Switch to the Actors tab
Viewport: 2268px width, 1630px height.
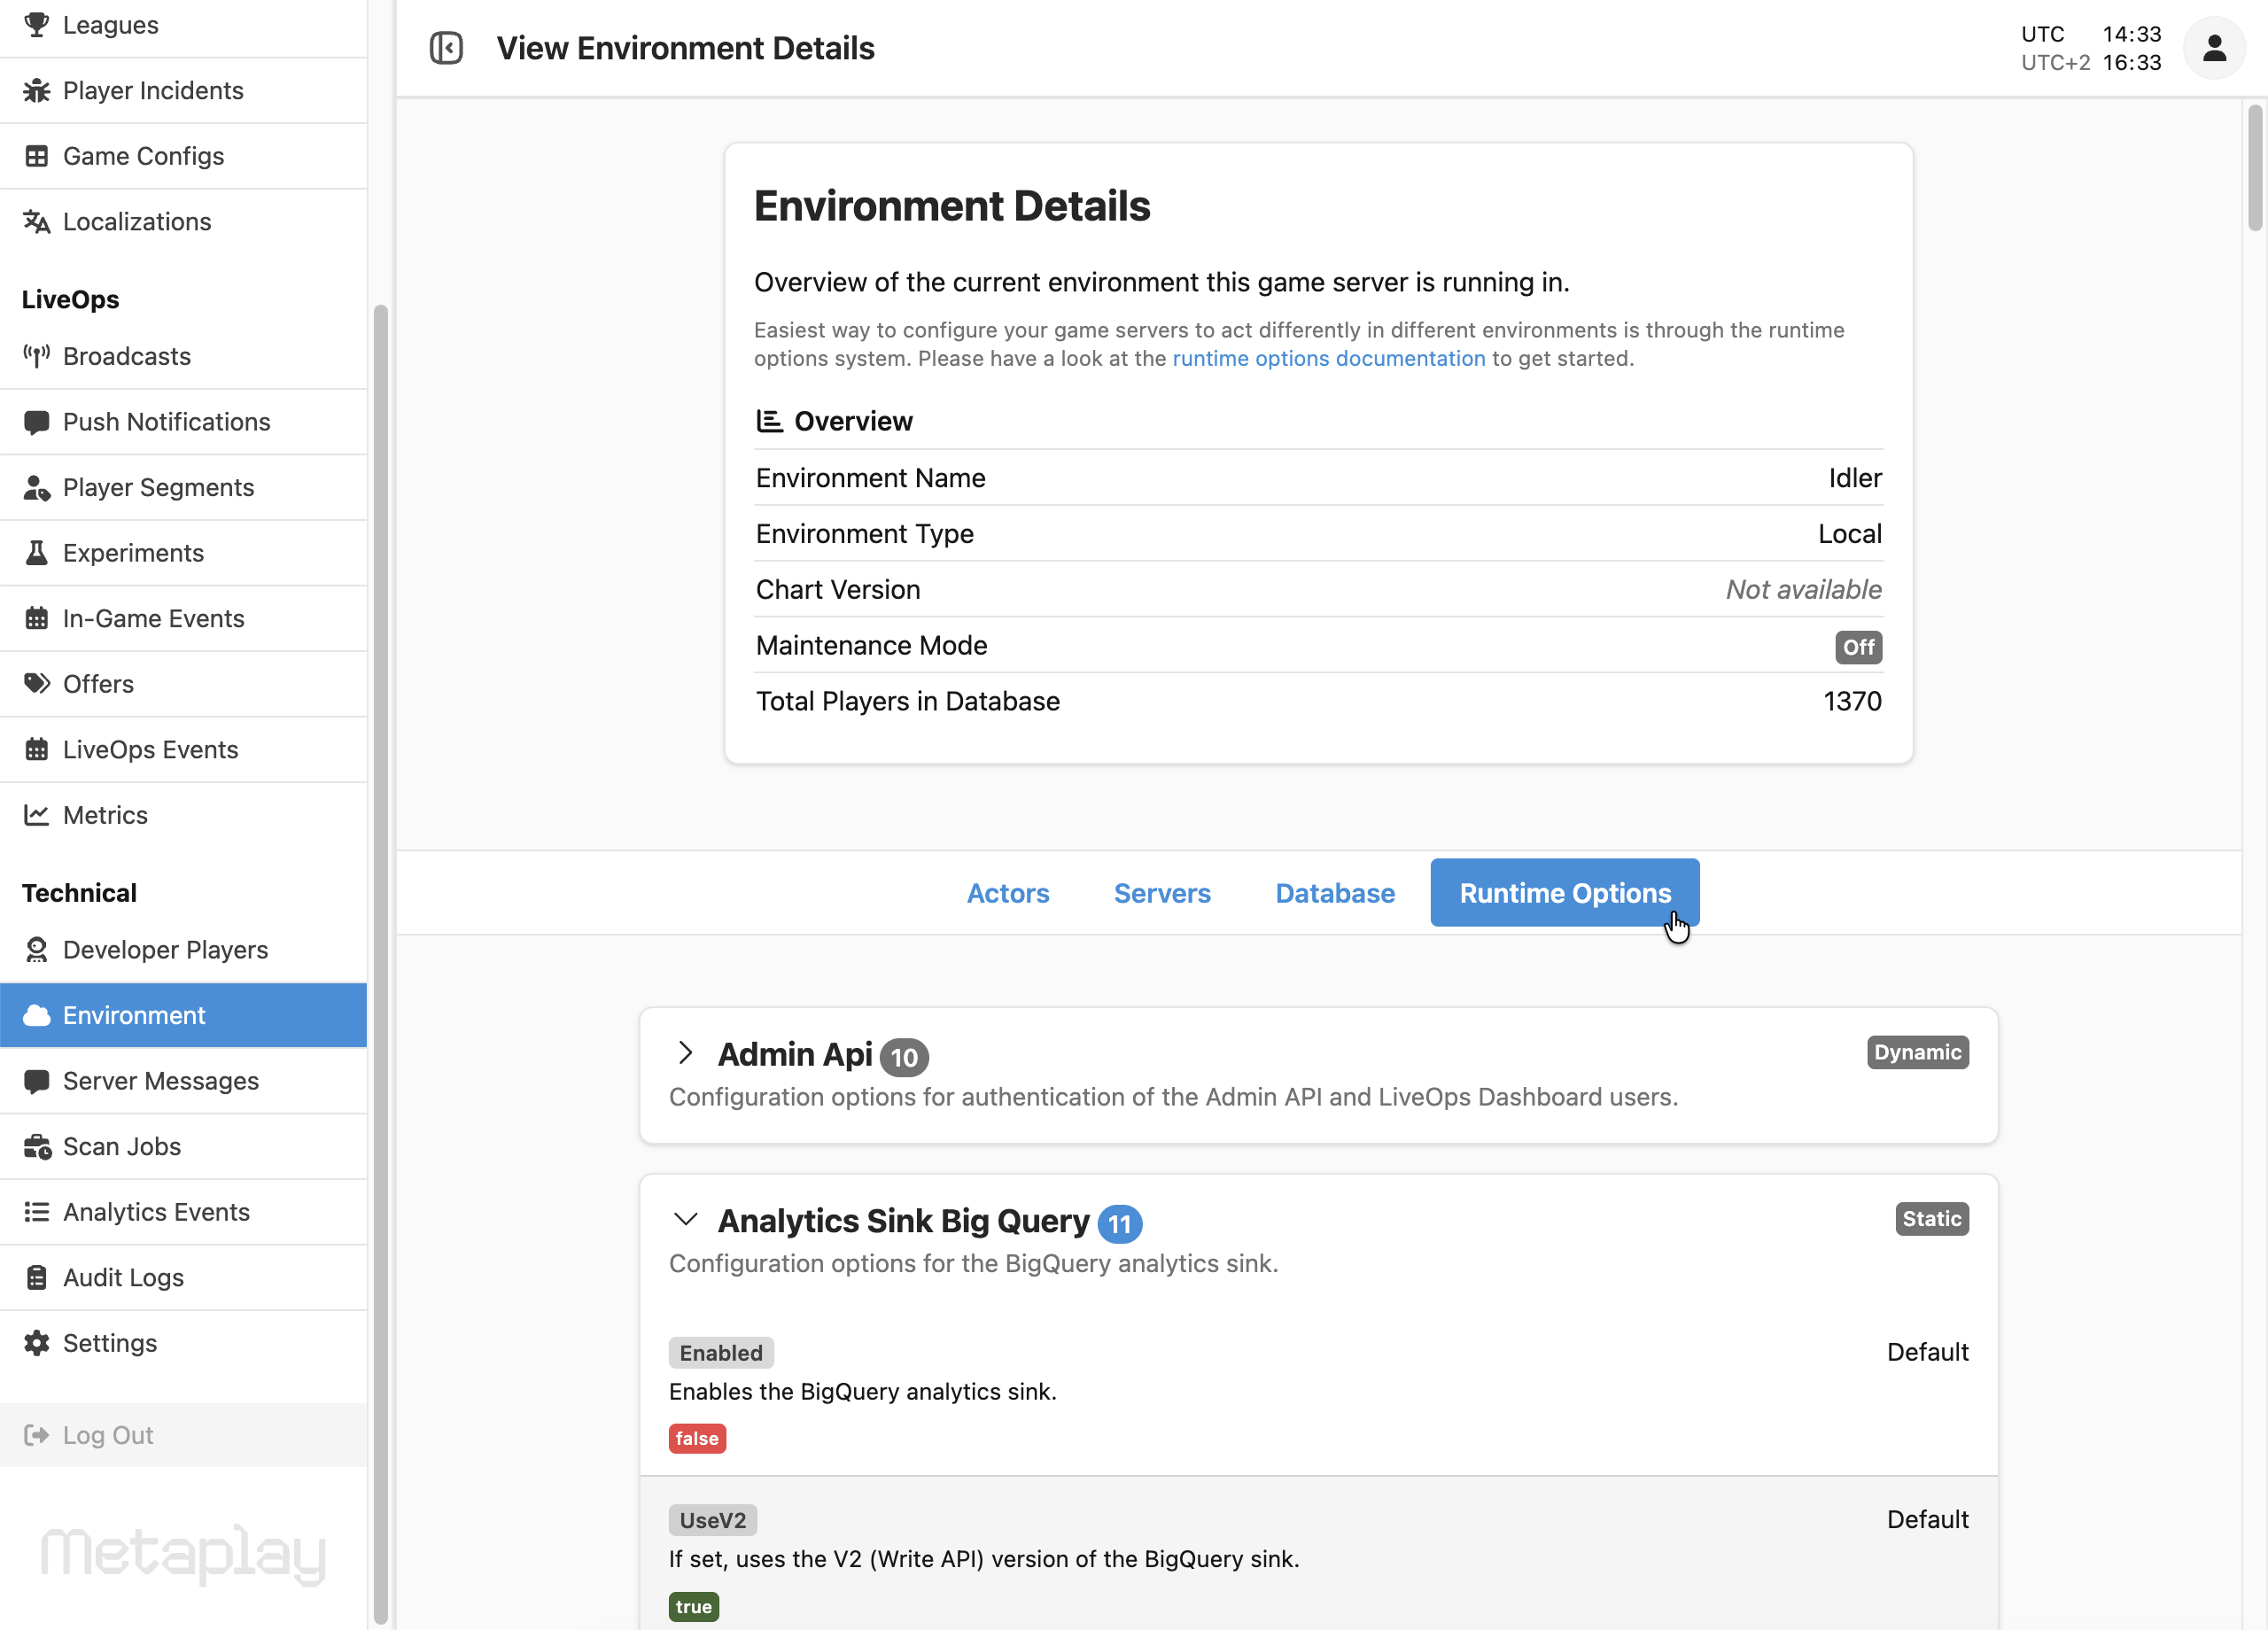pyautogui.click(x=1008, y=893)
